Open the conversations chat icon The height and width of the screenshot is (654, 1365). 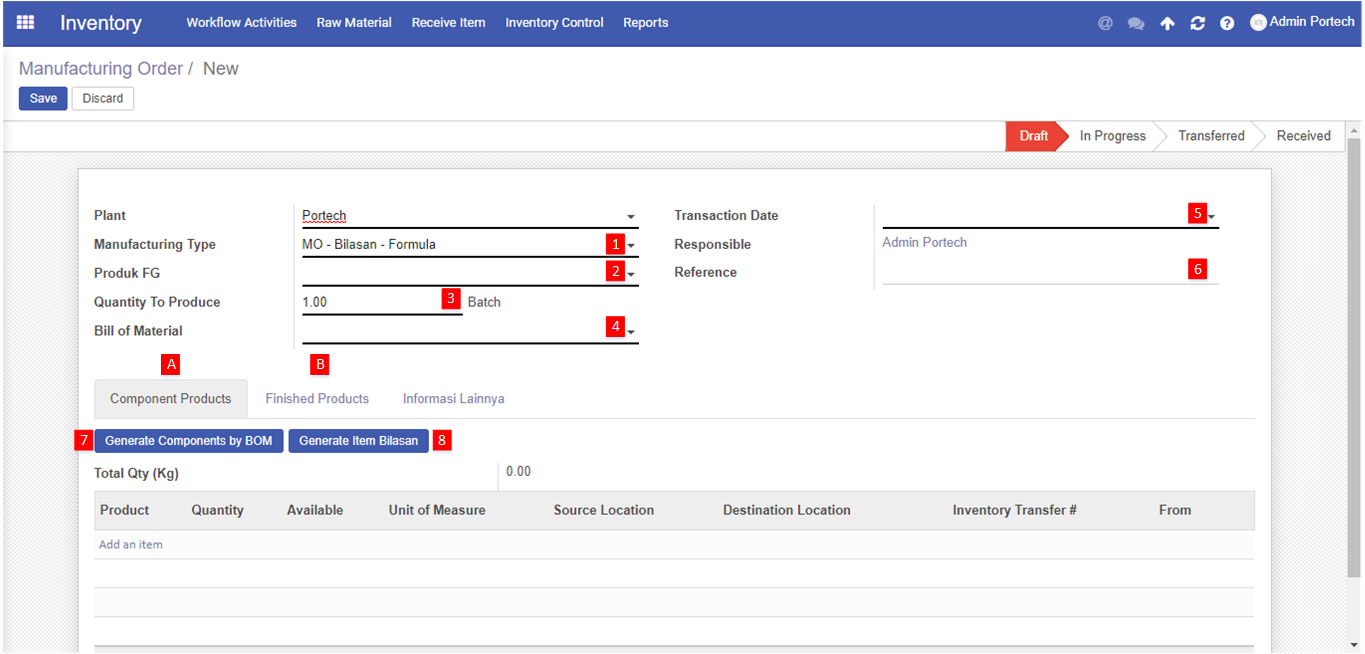[1136, 23]
